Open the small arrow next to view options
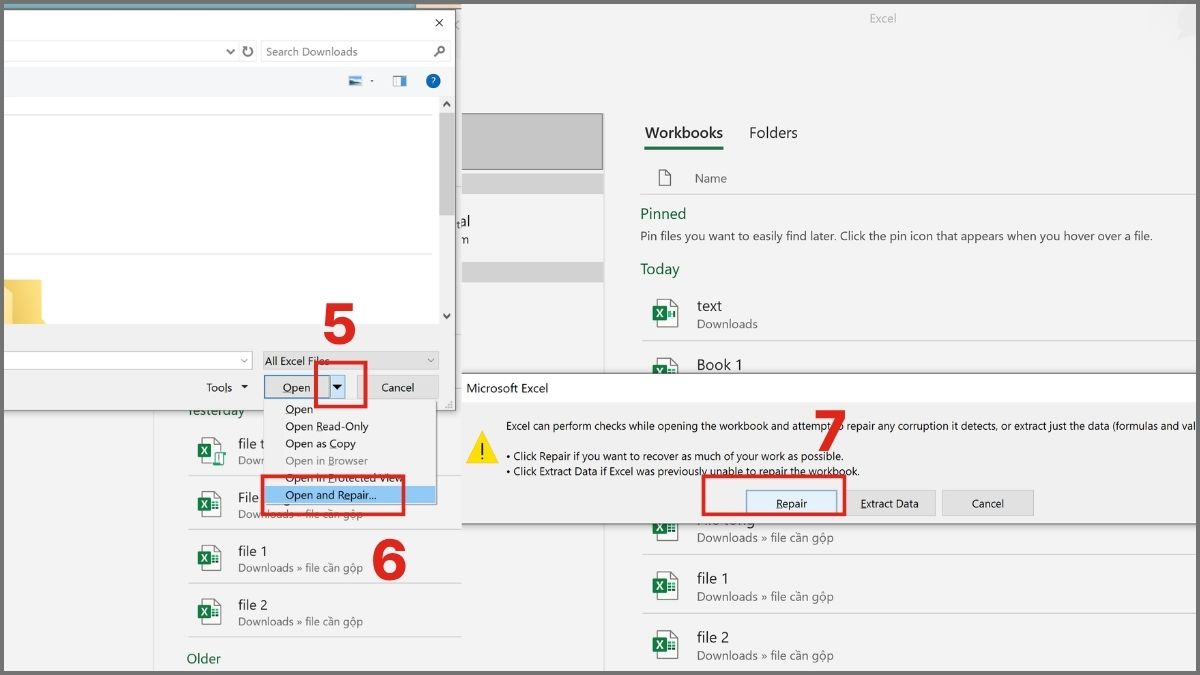This screenshot has width=1200, height=675. (x=372, y=81)
